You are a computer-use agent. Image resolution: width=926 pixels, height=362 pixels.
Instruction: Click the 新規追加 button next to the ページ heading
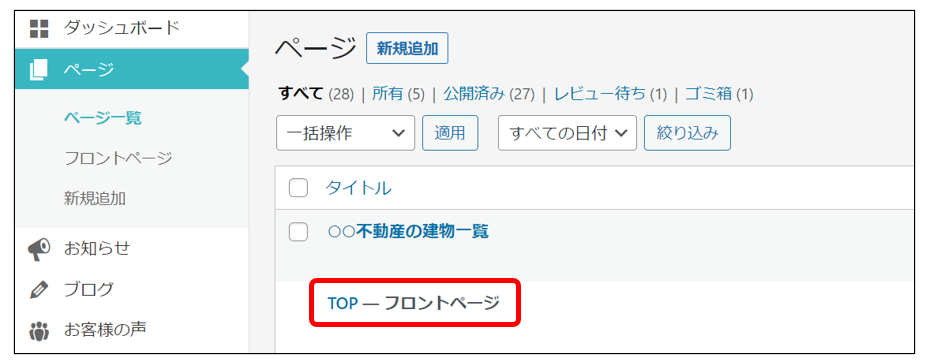pyautogui.click(x=407, y=48)
